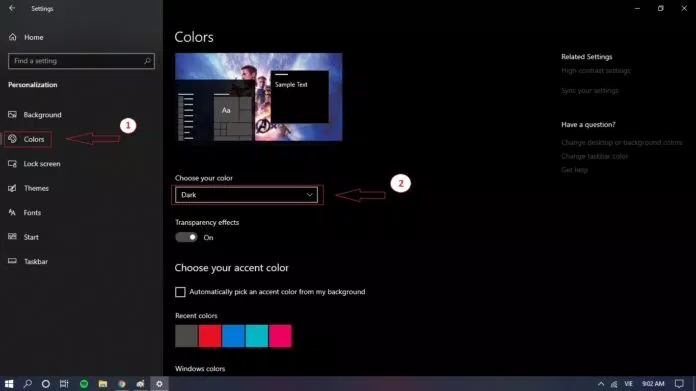696x391 pixels.
Task: Click the Lock screen icon in sidebar
Action: (12, 163)
